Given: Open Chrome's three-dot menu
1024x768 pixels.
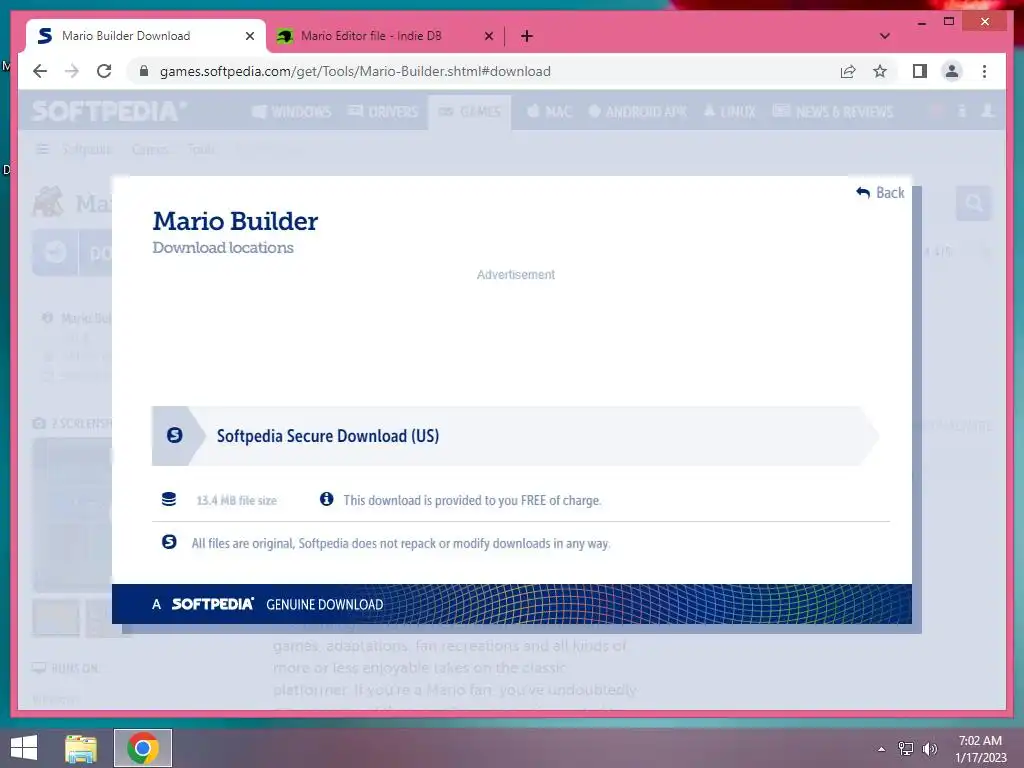Looking at the screenshot, I should pos(984,71).
